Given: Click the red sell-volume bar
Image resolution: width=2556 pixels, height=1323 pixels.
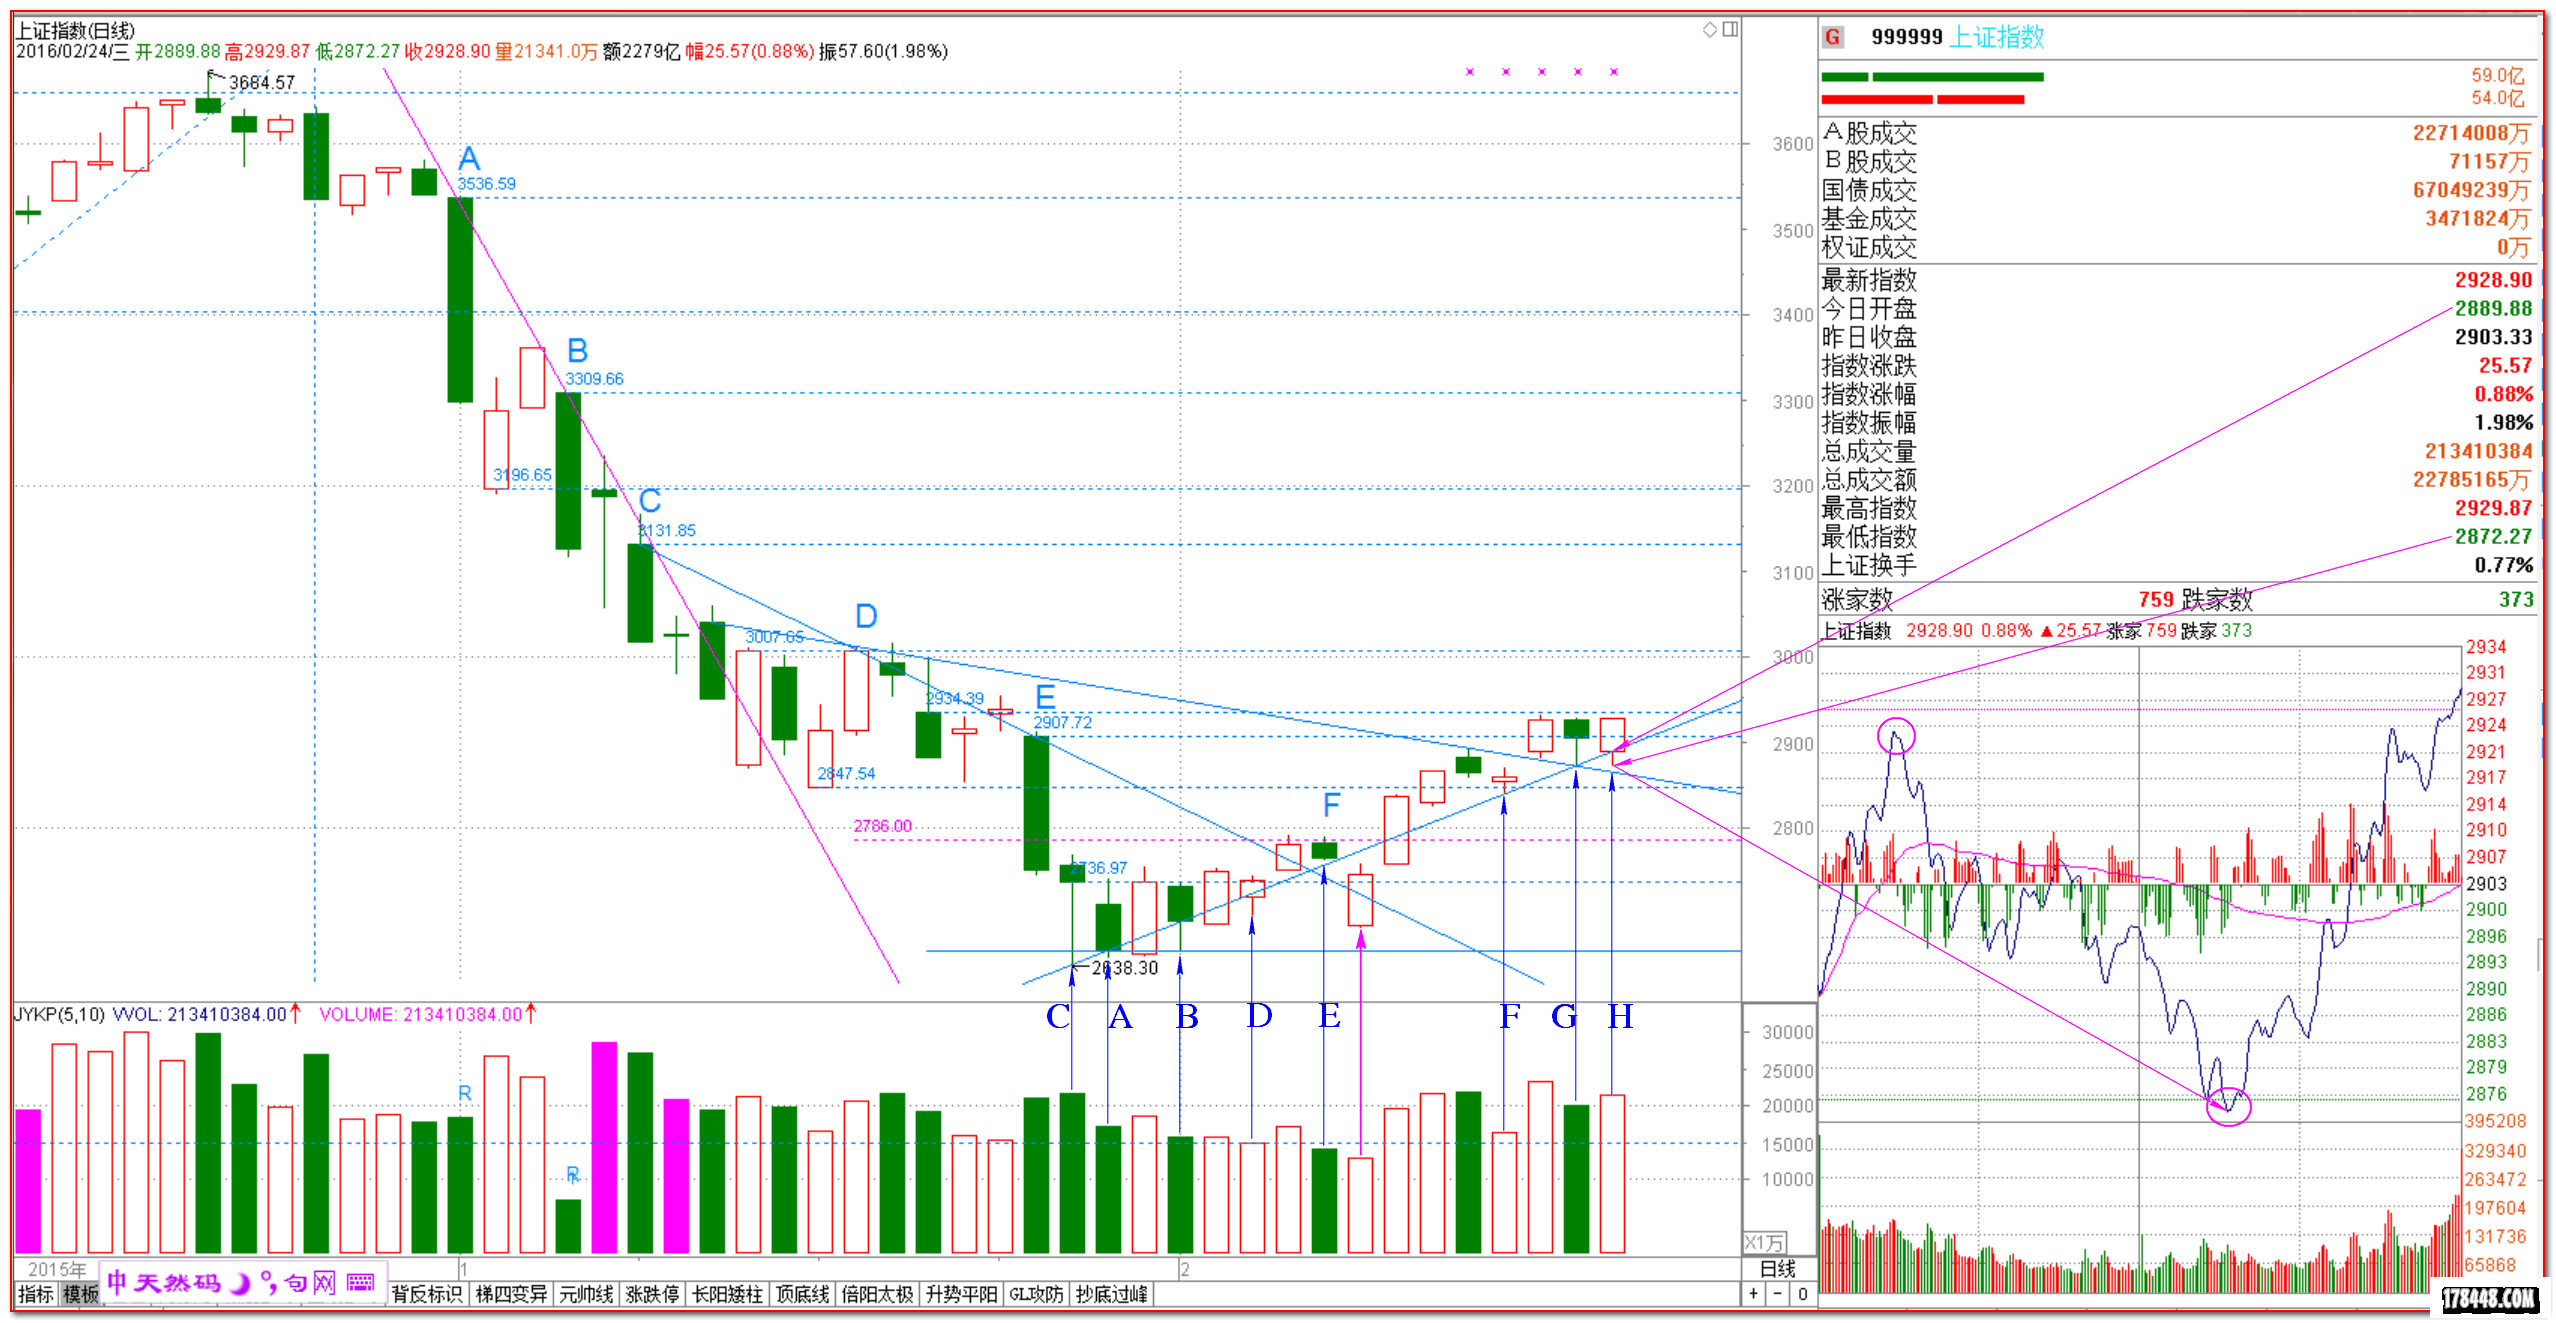Looking at the screenshot, I should point(1922,100).
